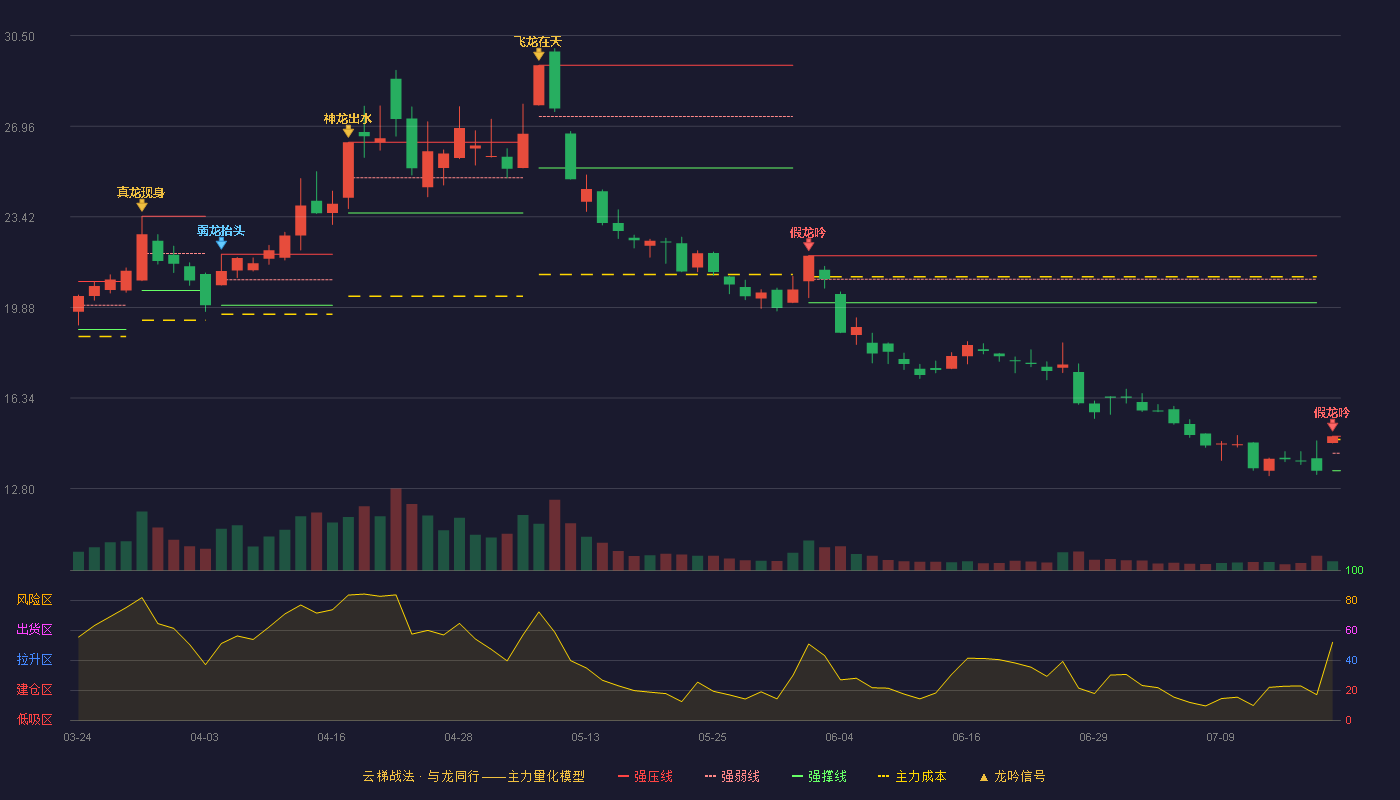The width and height of the screenshot is (1400, 800).
Task: Click the 低吸区 zone label
Action: 34,720
